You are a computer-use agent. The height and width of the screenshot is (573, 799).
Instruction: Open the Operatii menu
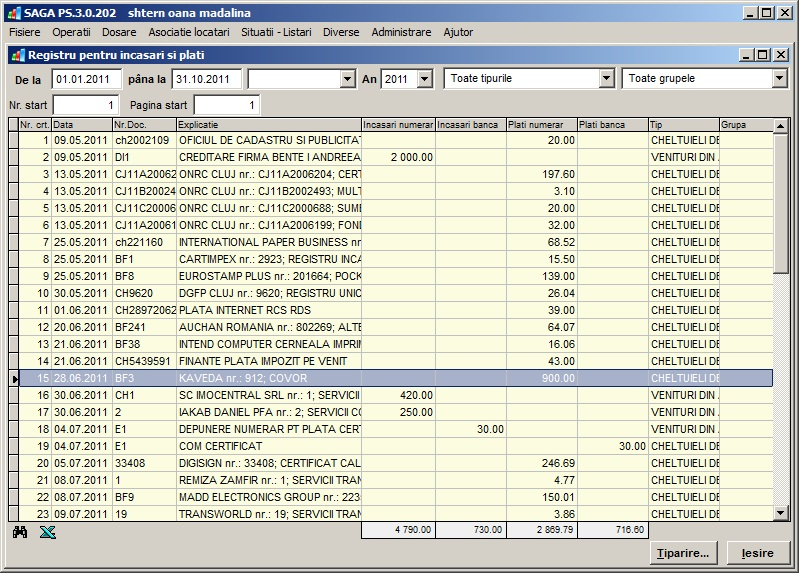[71, 32]
